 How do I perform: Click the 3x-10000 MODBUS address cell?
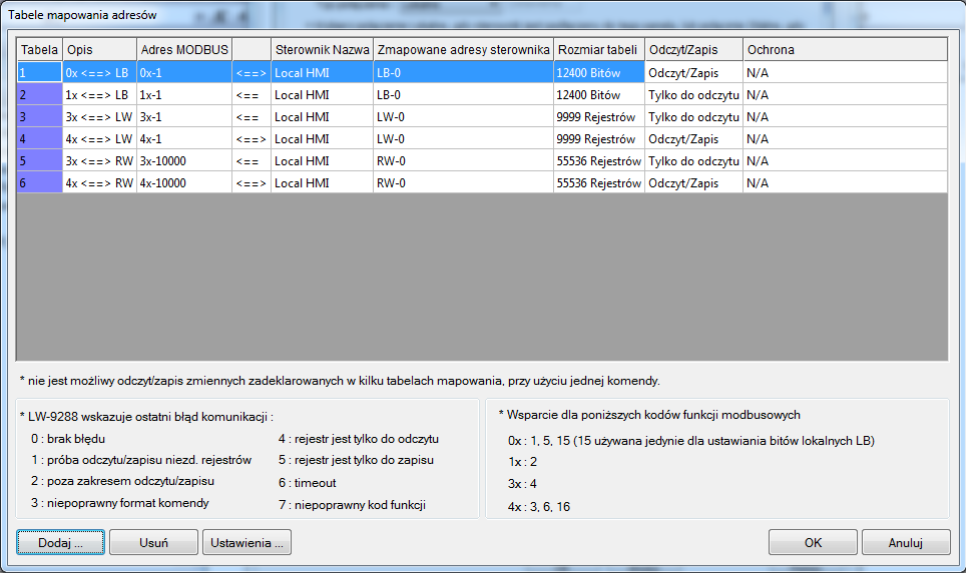(x=184, y=161)
